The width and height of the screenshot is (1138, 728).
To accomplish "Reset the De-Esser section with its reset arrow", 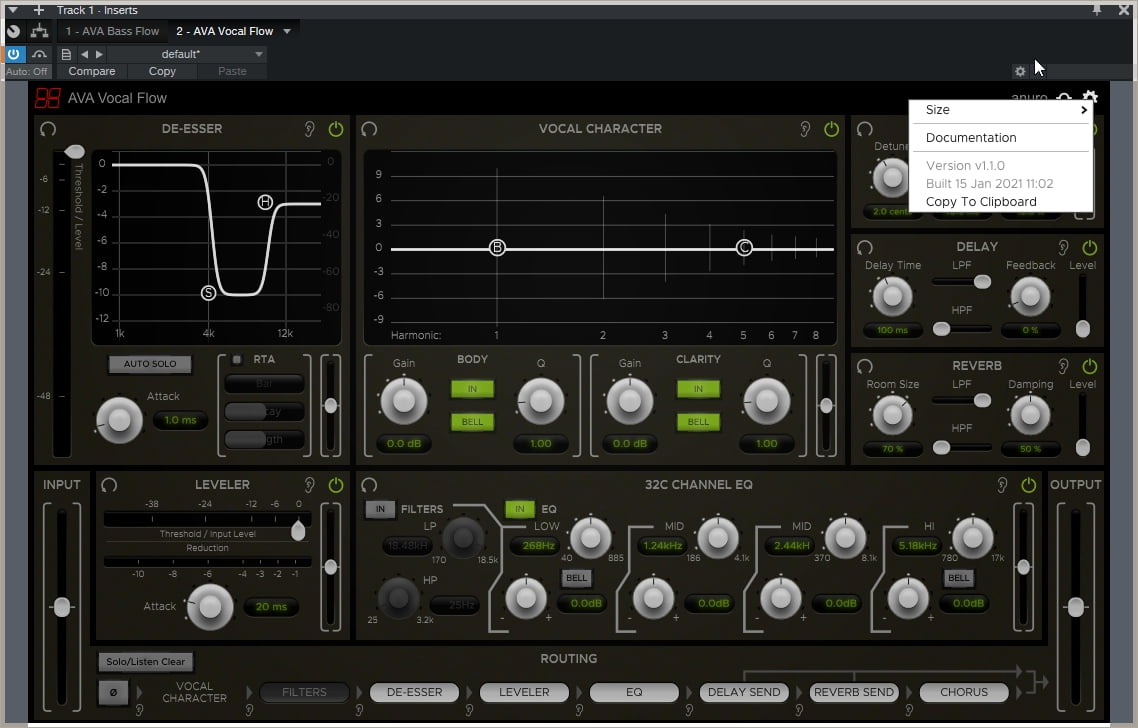I will coord(47,129).
